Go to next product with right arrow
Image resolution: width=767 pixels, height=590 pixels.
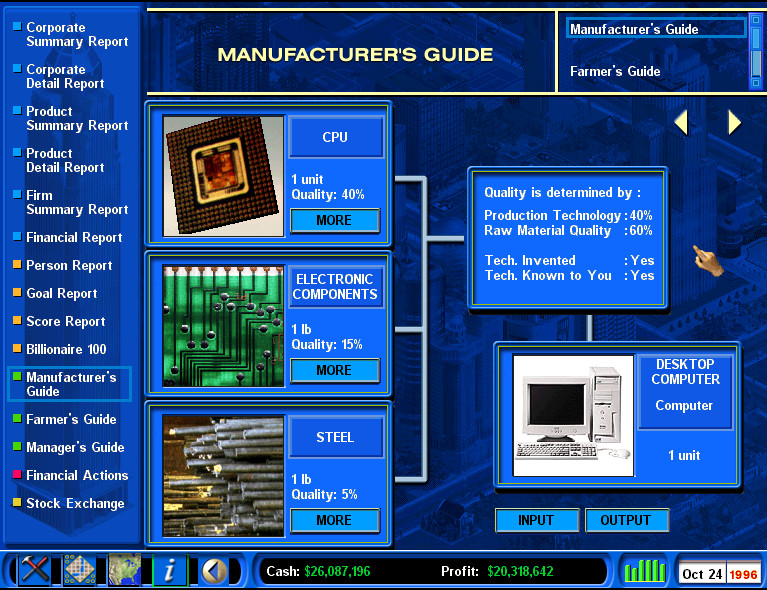point(734,122)
